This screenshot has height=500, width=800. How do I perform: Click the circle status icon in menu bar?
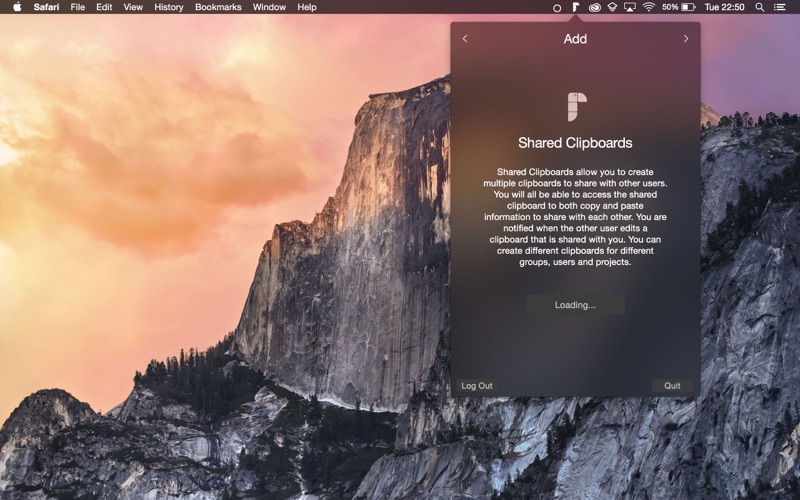(557, 8)
